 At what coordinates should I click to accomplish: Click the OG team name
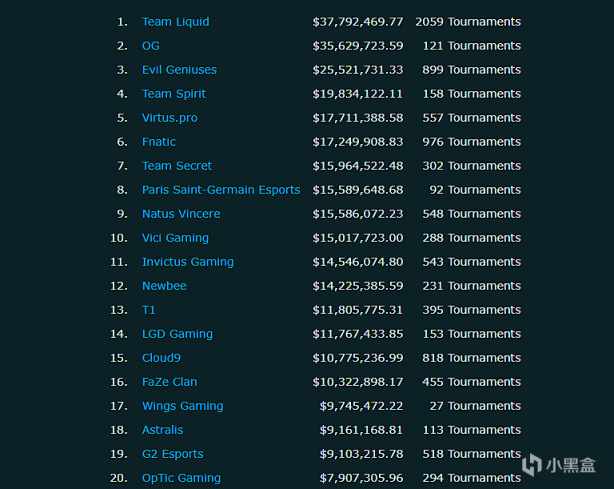151,46
